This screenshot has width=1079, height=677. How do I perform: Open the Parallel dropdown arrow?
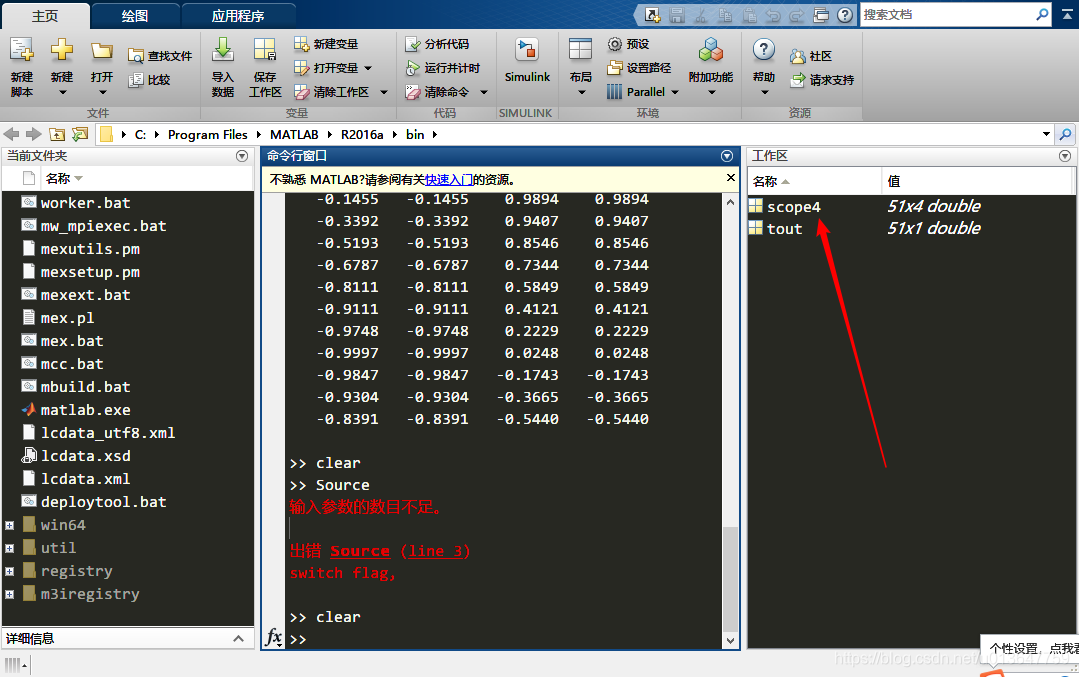[x=674, y=92]
